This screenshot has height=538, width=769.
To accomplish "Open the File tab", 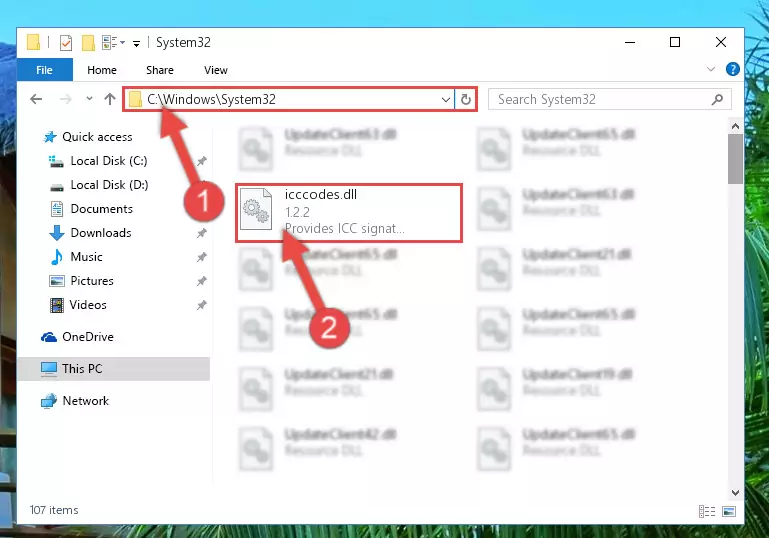I will click(x=45, y=70).
